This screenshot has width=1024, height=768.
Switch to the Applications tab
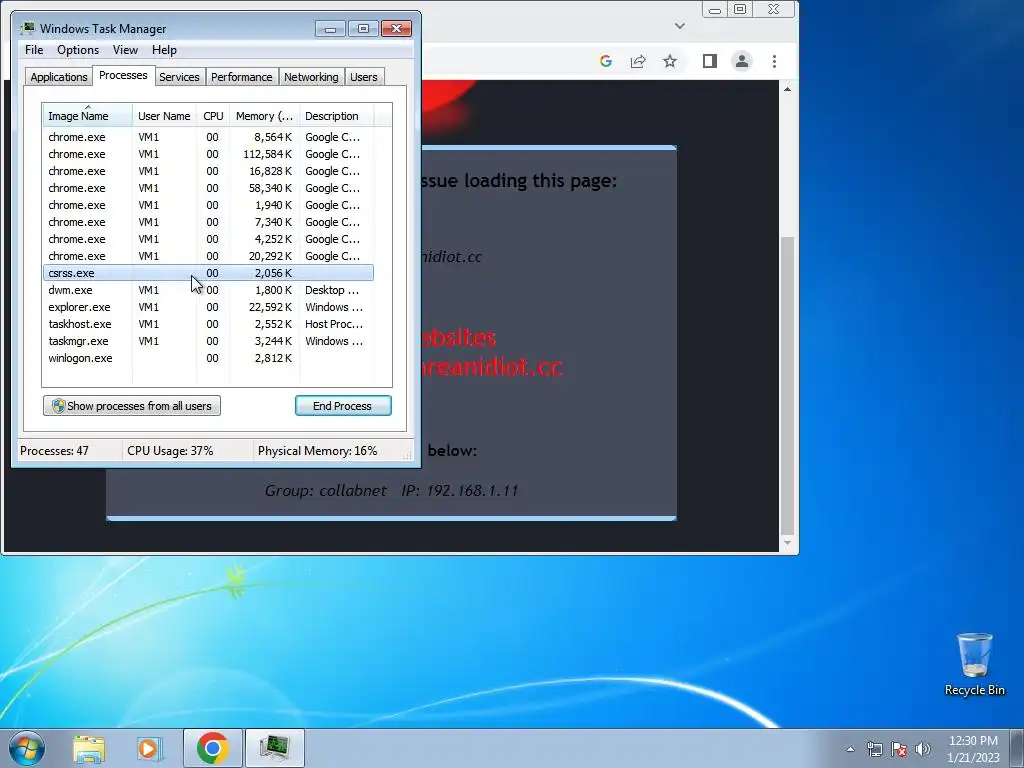(x=59, y=77)
